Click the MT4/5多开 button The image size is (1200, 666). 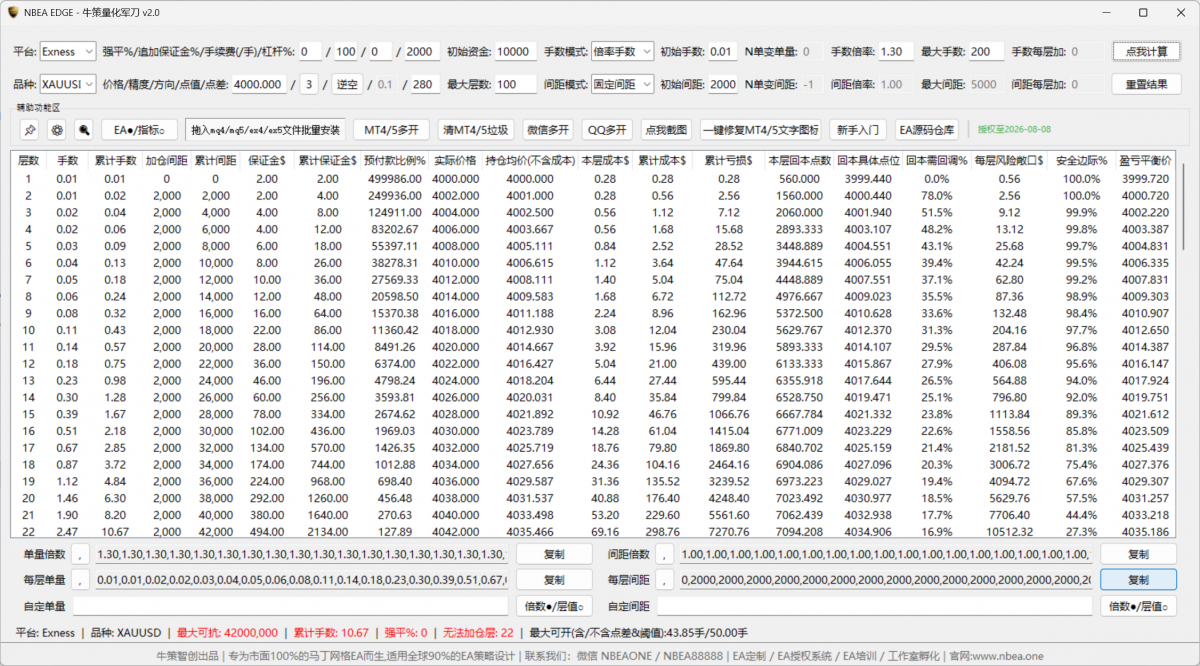click(391, 130)
